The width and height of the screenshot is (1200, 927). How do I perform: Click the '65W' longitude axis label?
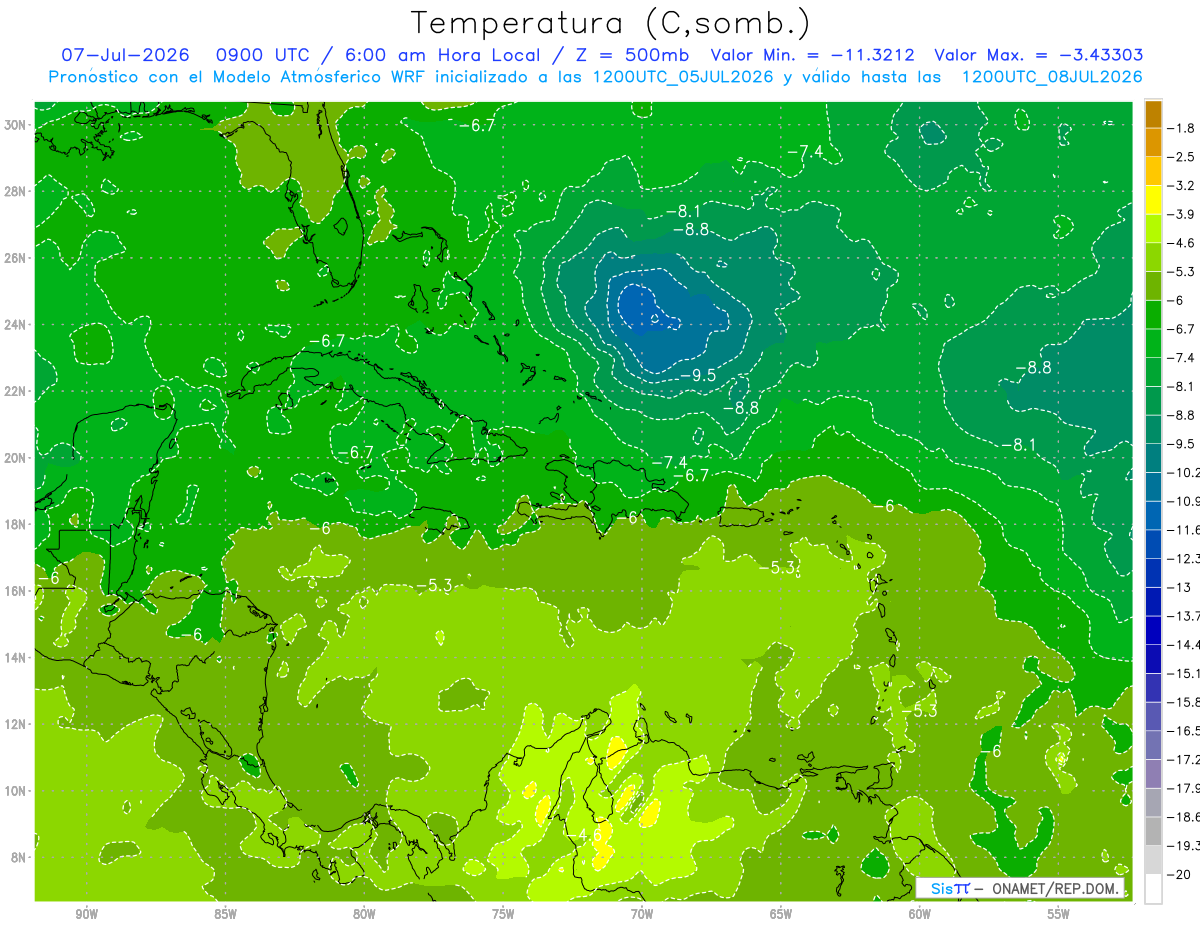click(x=781, y=914)
